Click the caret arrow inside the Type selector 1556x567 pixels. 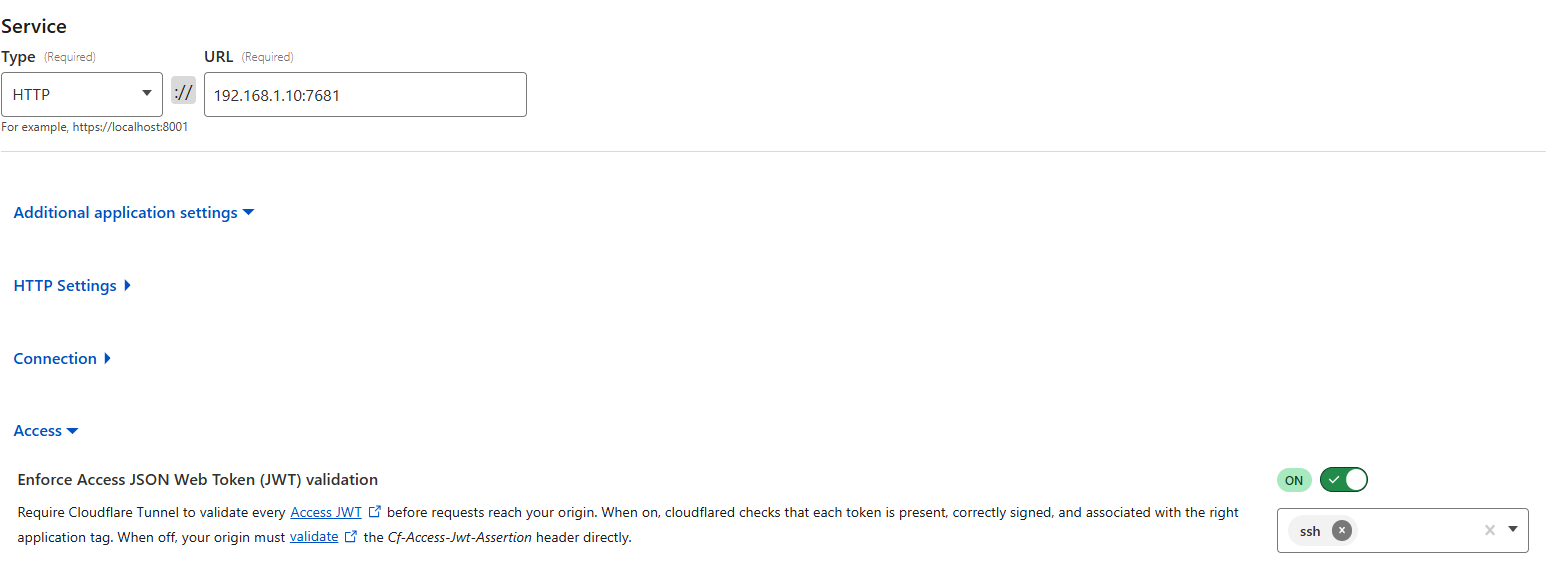pyautogui.click(x=147, y=93)
